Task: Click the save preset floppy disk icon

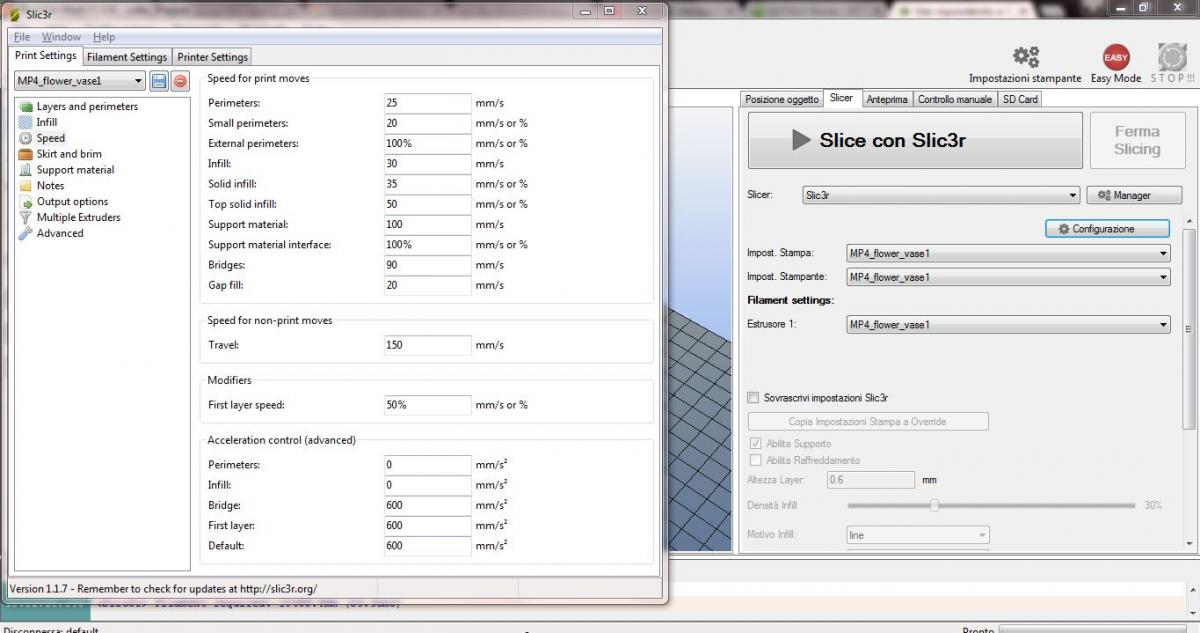Action: (159, 81)
